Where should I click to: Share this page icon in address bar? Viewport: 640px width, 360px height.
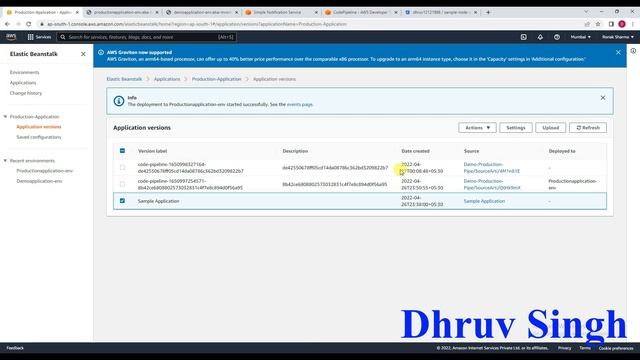pos(587,24)
